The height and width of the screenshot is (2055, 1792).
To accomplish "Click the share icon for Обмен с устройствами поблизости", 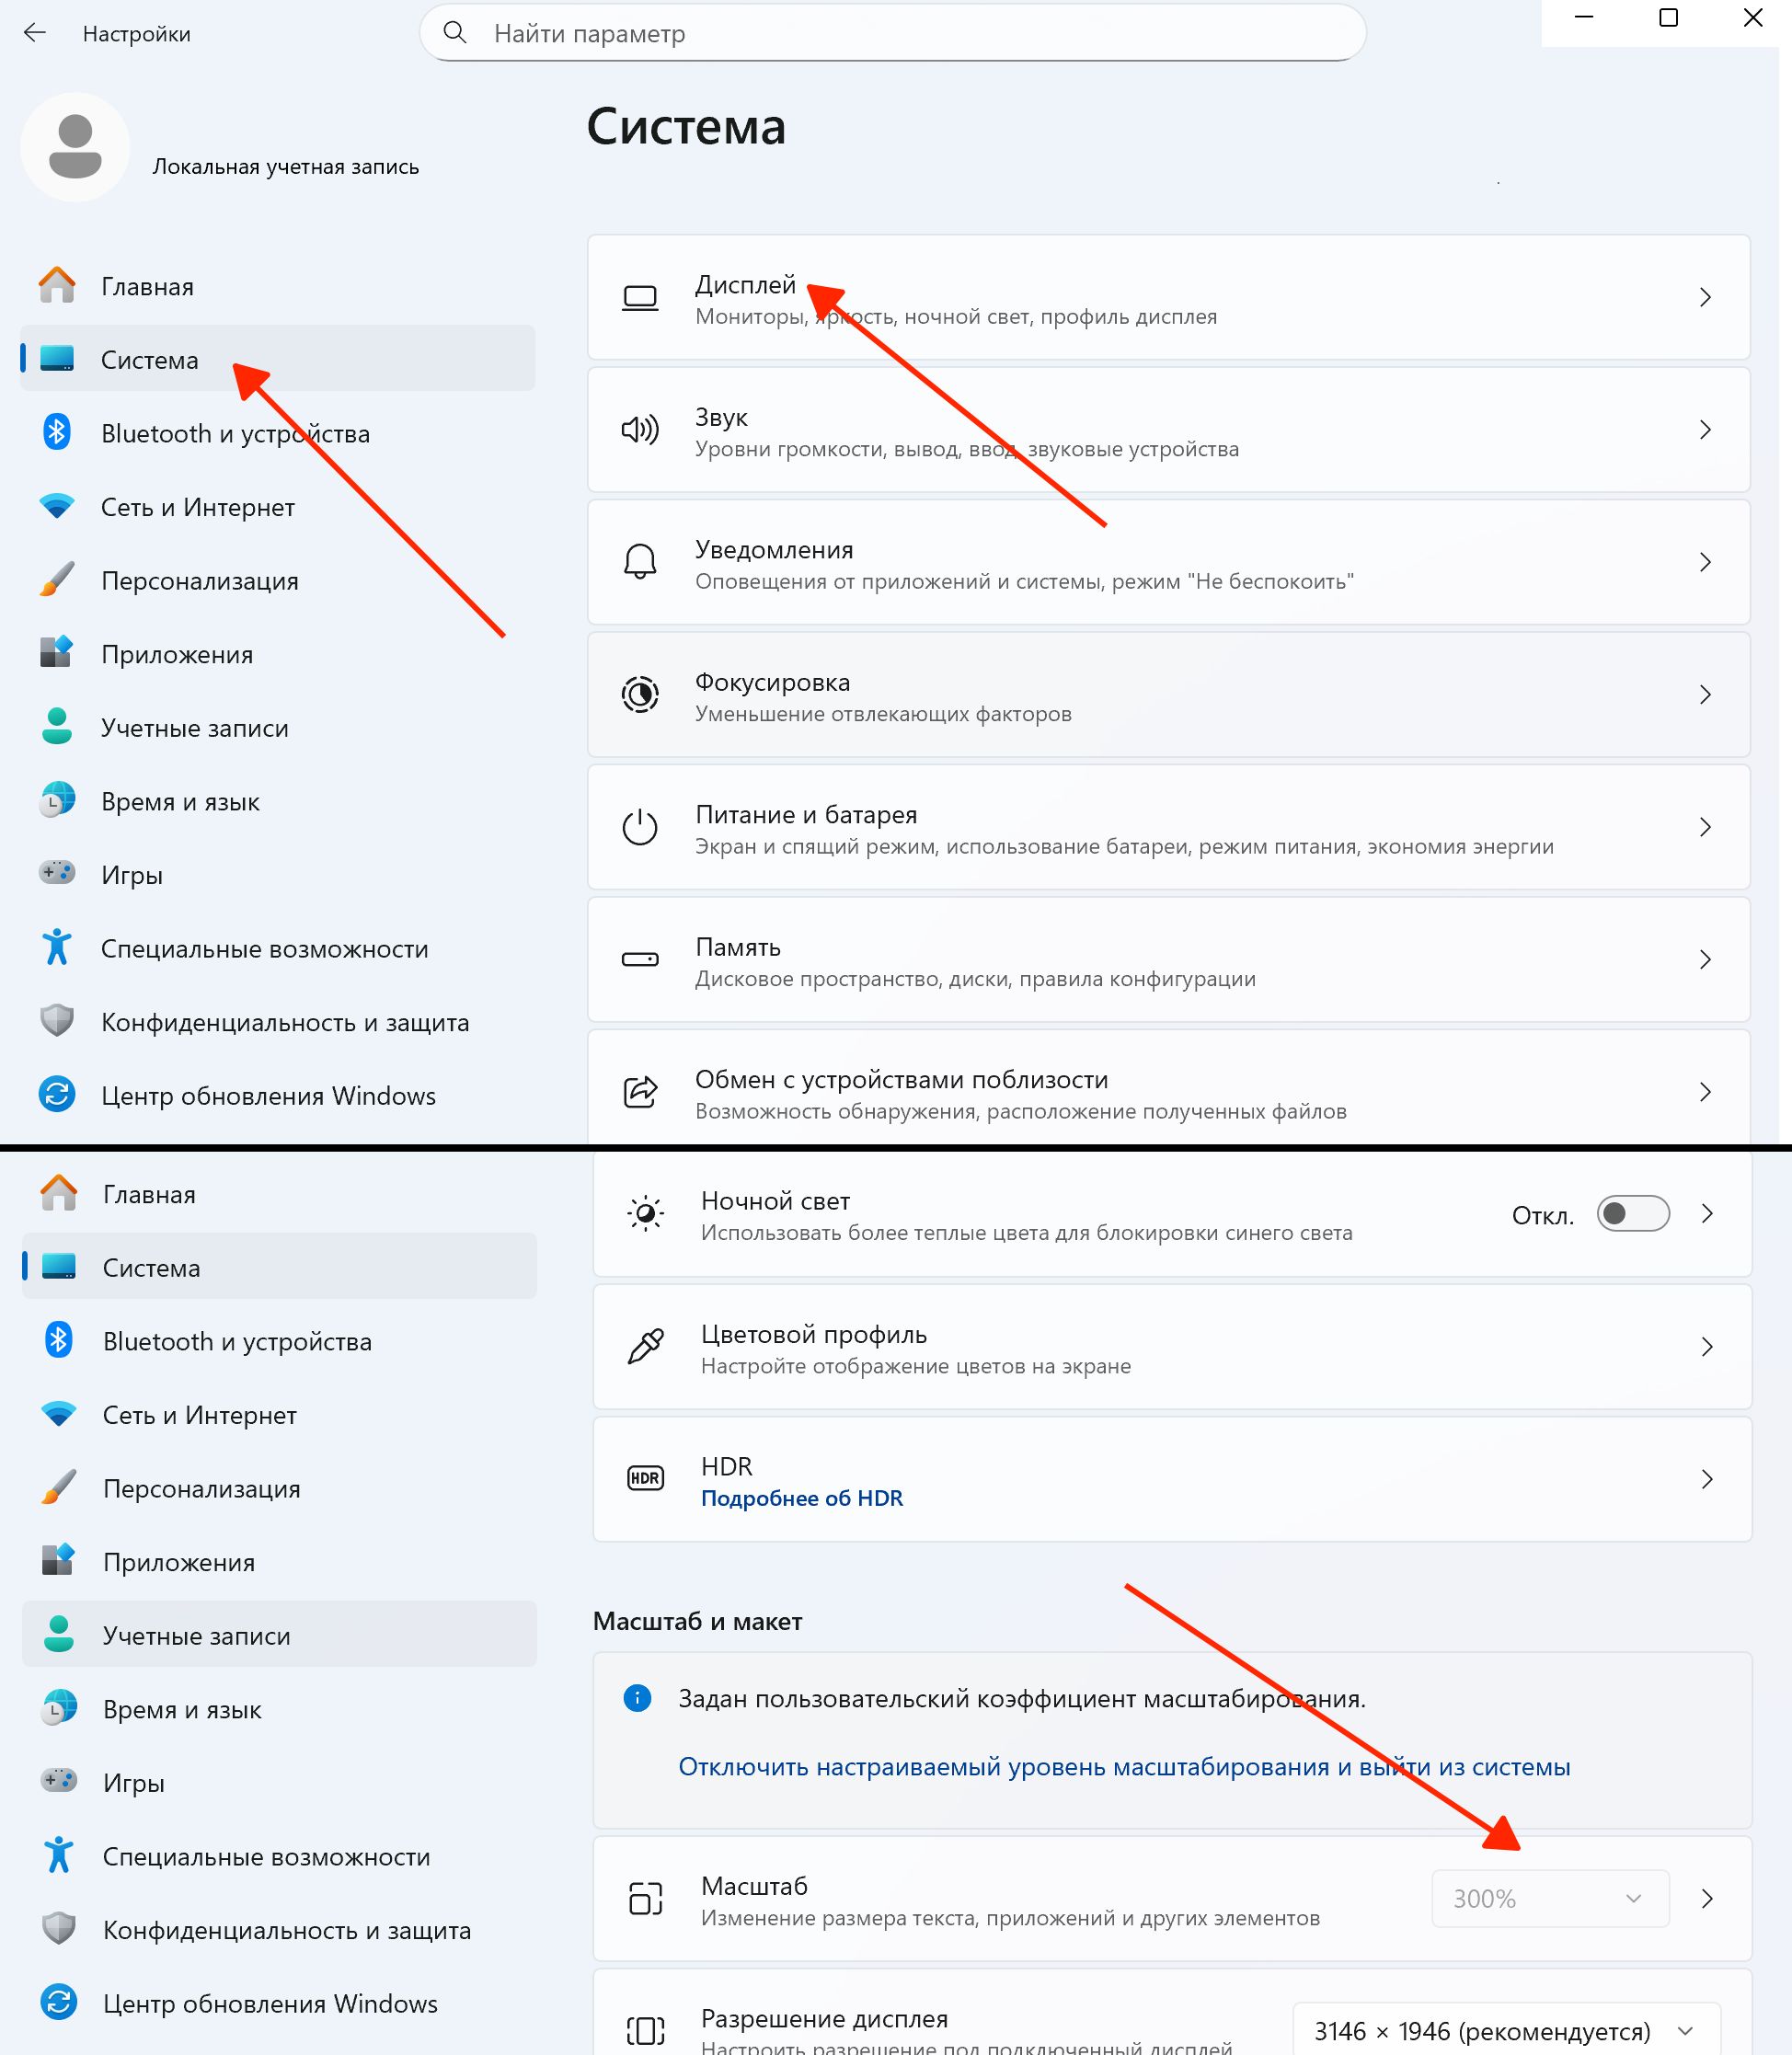I will [640, 1092].
